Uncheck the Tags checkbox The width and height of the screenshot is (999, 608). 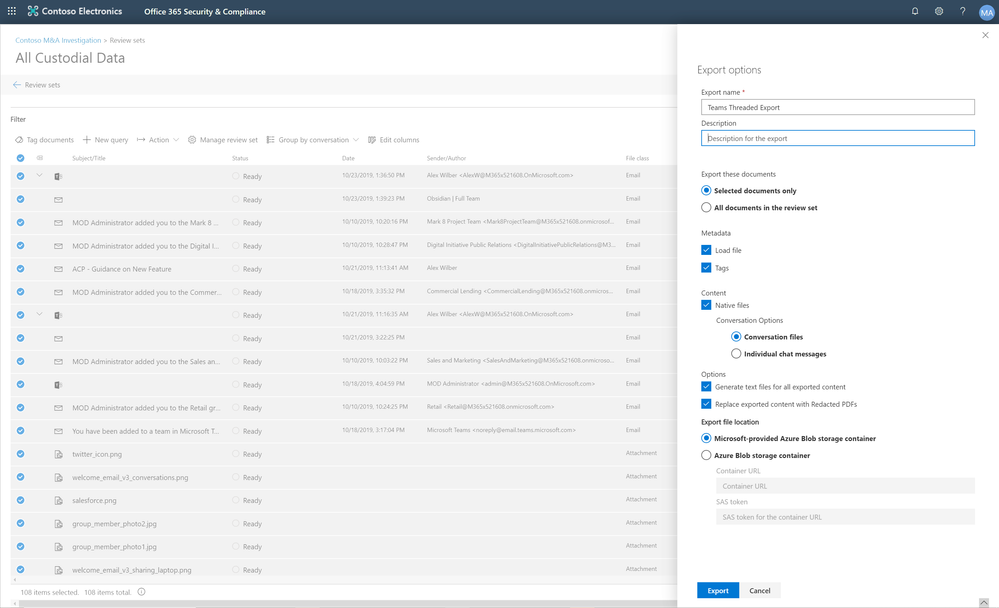pos(706,268)
